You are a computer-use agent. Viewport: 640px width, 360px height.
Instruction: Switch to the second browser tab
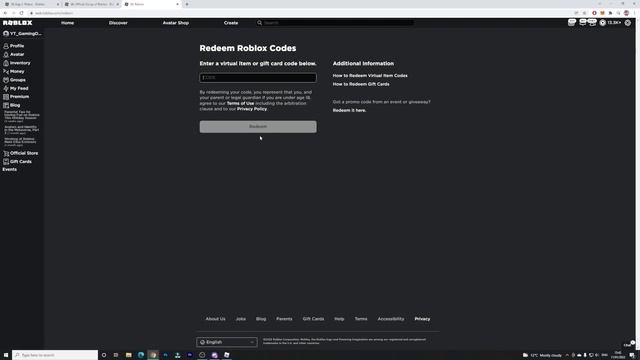(91, 4)
